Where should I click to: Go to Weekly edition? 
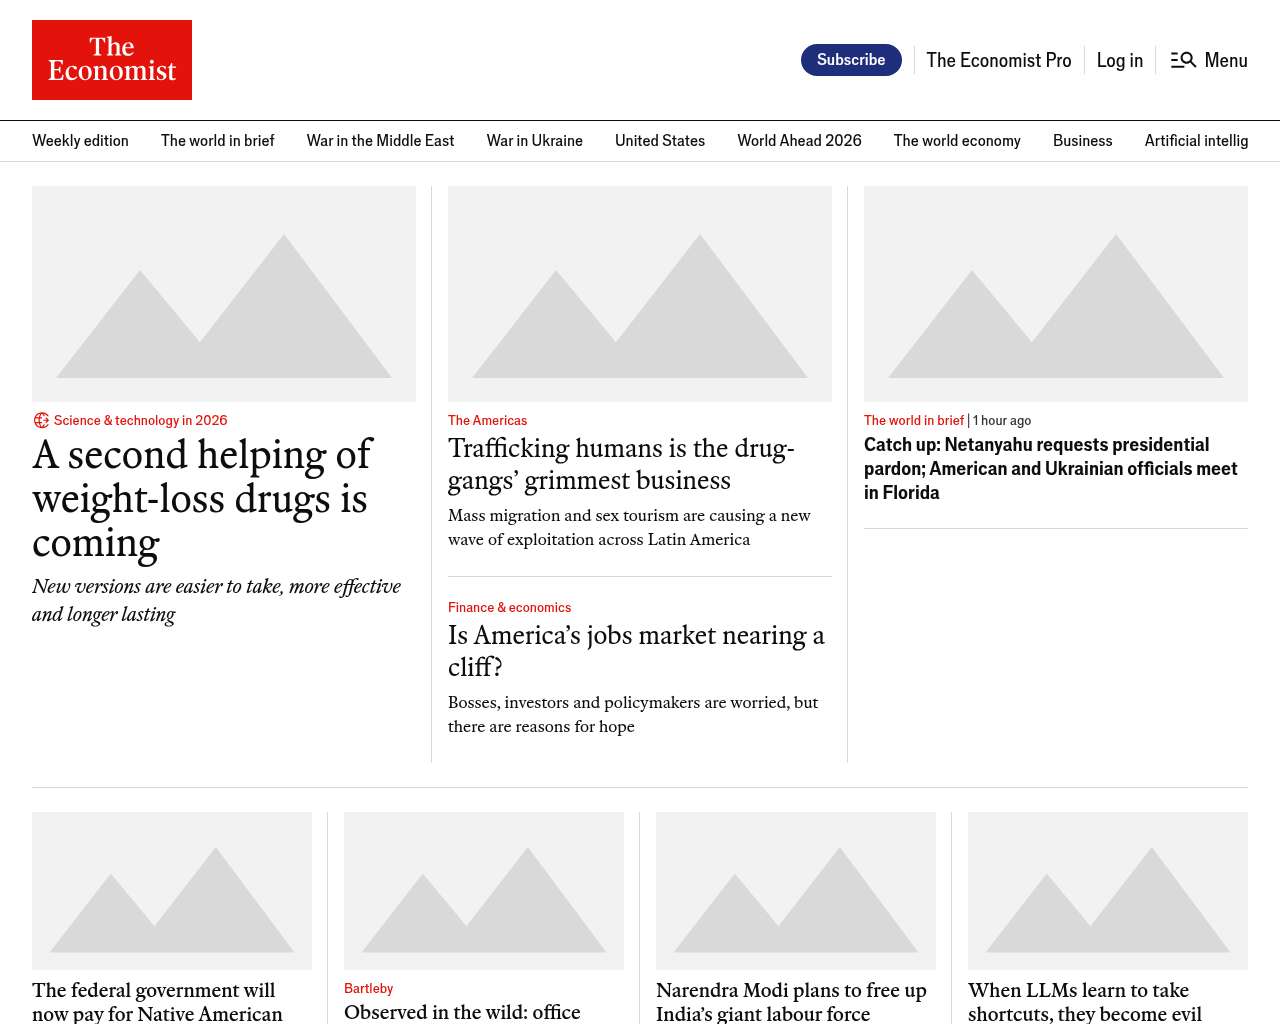click(x=80, y=141)
